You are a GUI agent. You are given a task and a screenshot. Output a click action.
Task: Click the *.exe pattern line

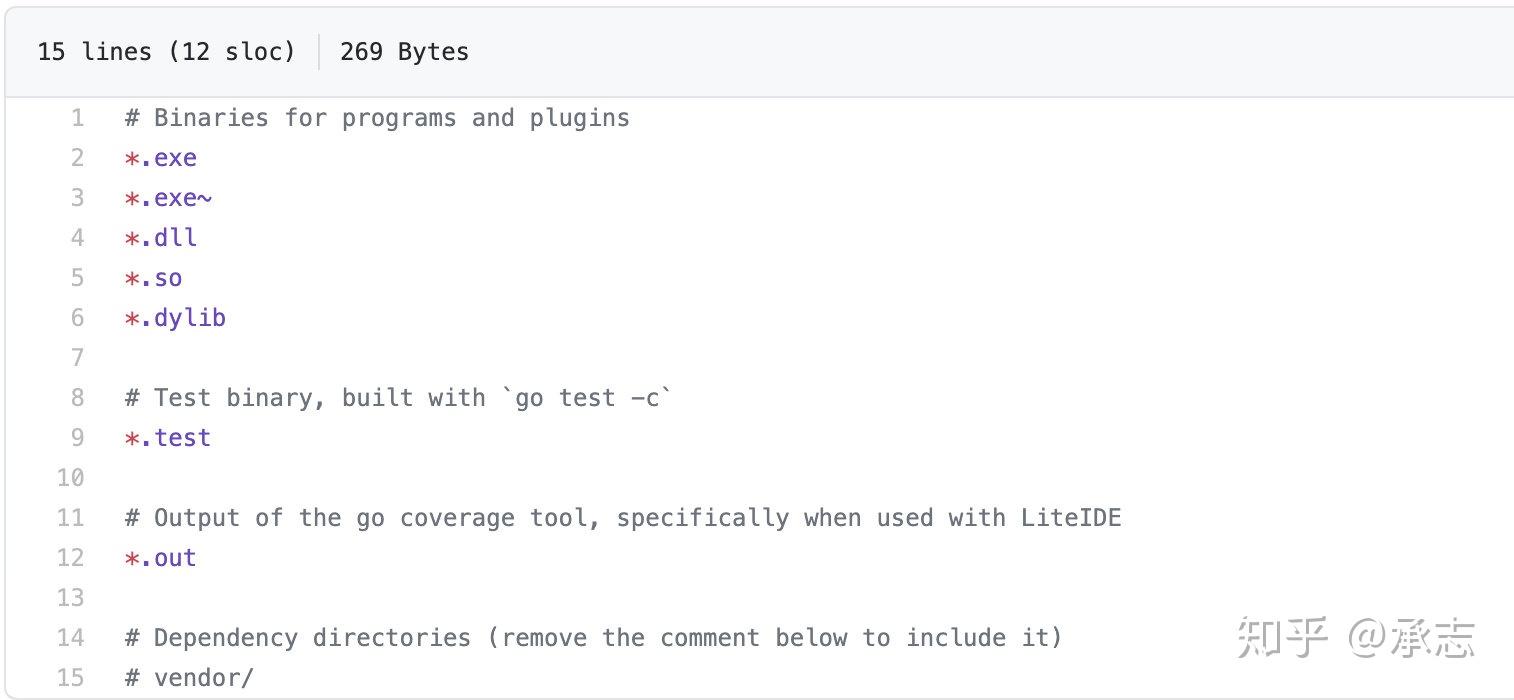tap(161, 158)
